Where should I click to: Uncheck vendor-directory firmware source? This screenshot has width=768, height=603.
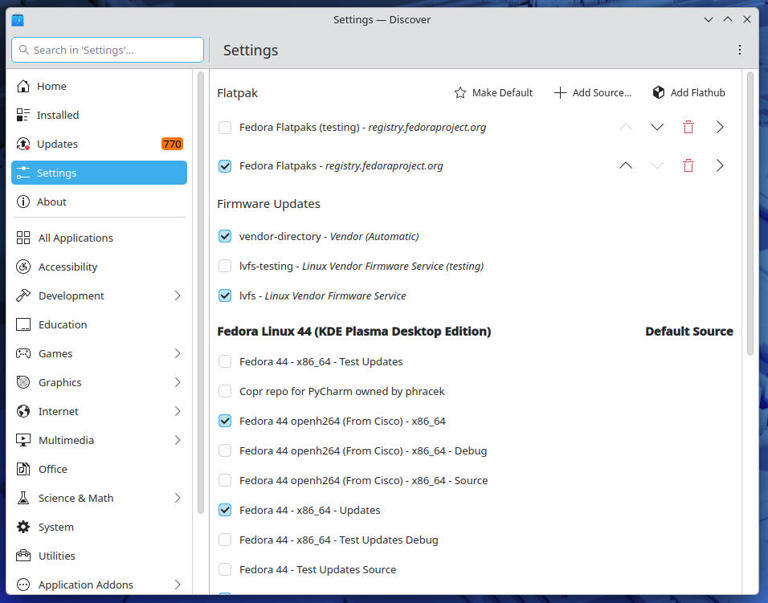[225, 237]
